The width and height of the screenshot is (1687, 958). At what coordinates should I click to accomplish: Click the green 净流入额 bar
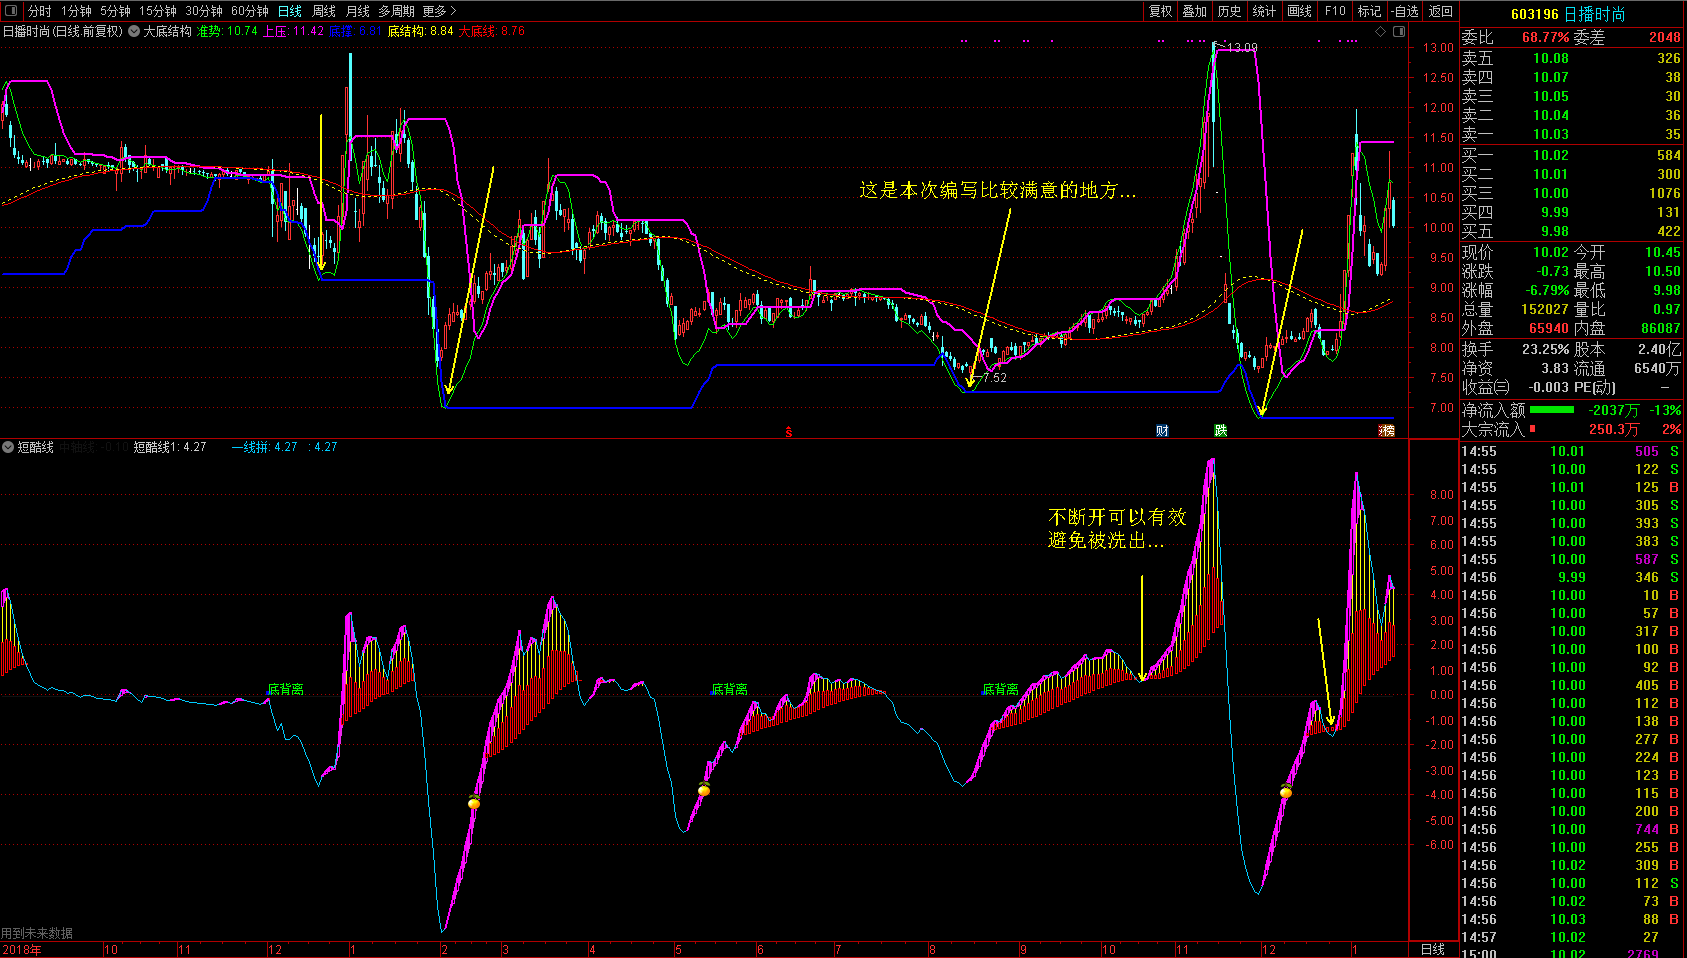click(x=1551, y=410)
